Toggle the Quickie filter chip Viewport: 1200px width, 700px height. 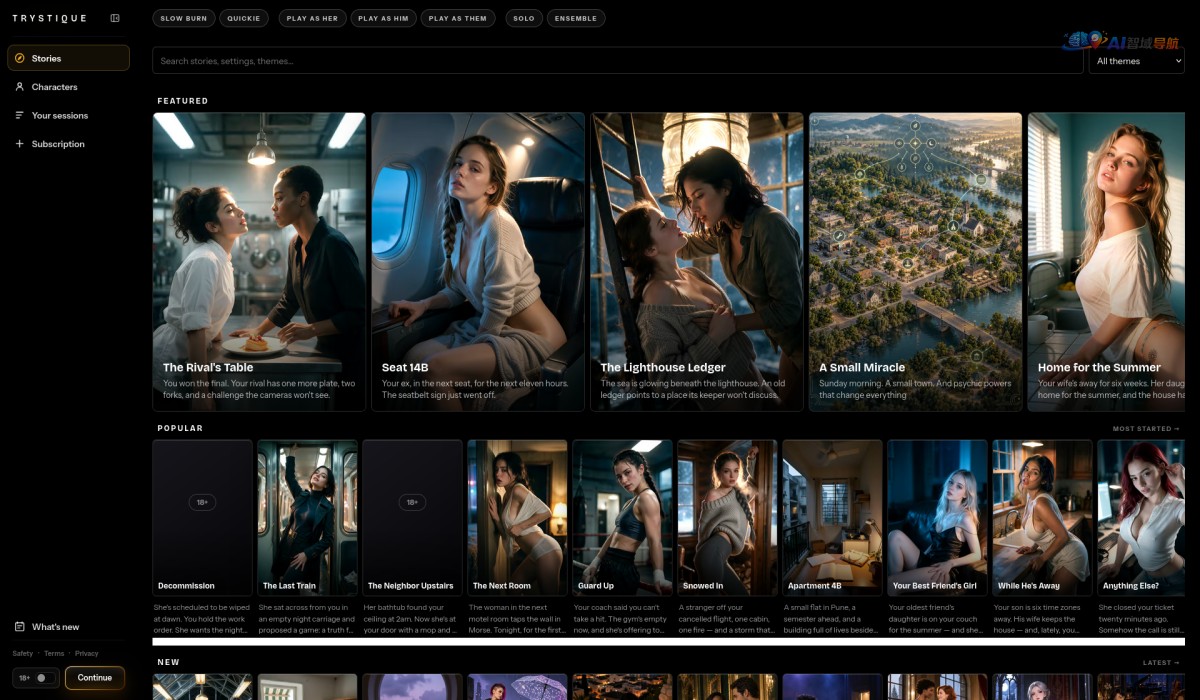[x=243, y=18]
